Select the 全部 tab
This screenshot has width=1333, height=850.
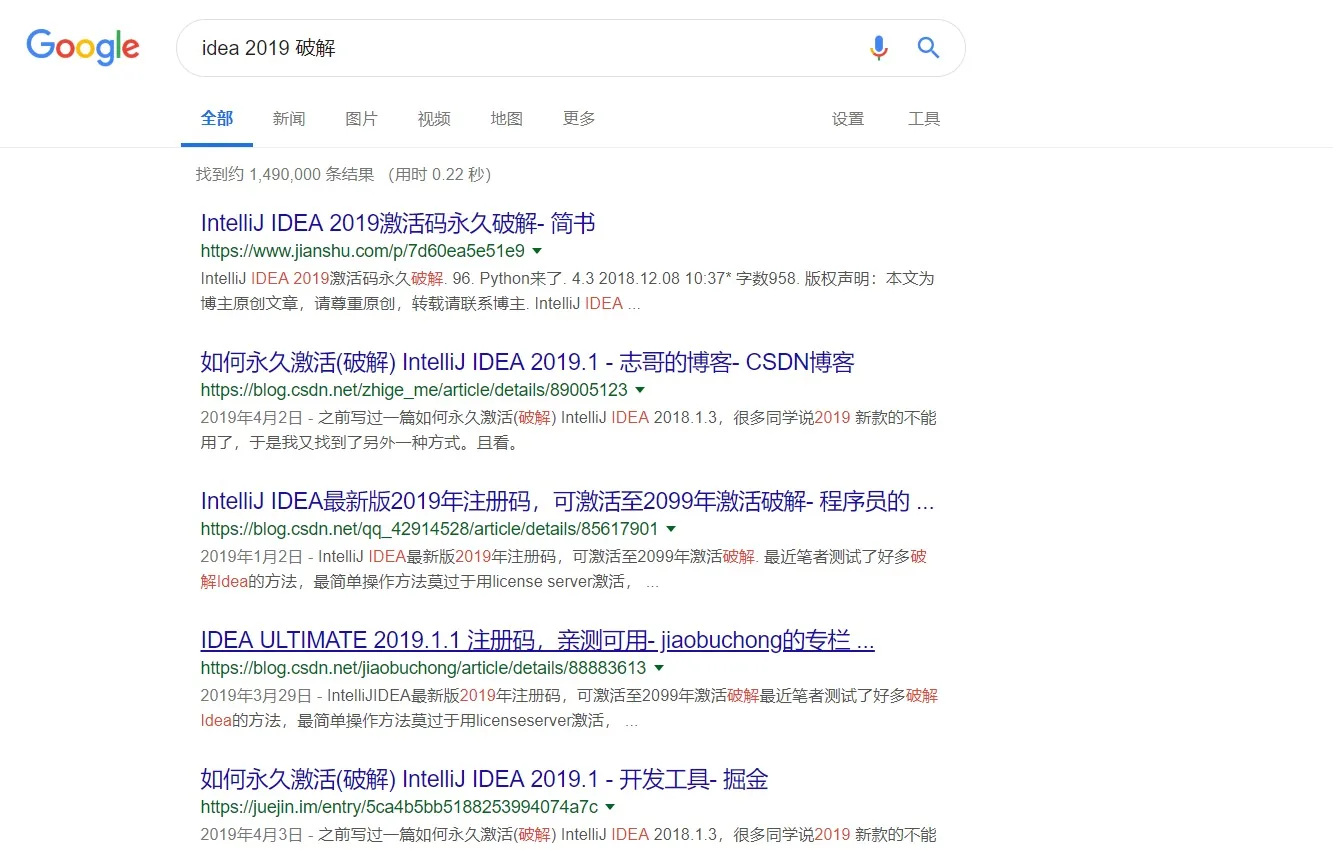(x=217, y=118)
